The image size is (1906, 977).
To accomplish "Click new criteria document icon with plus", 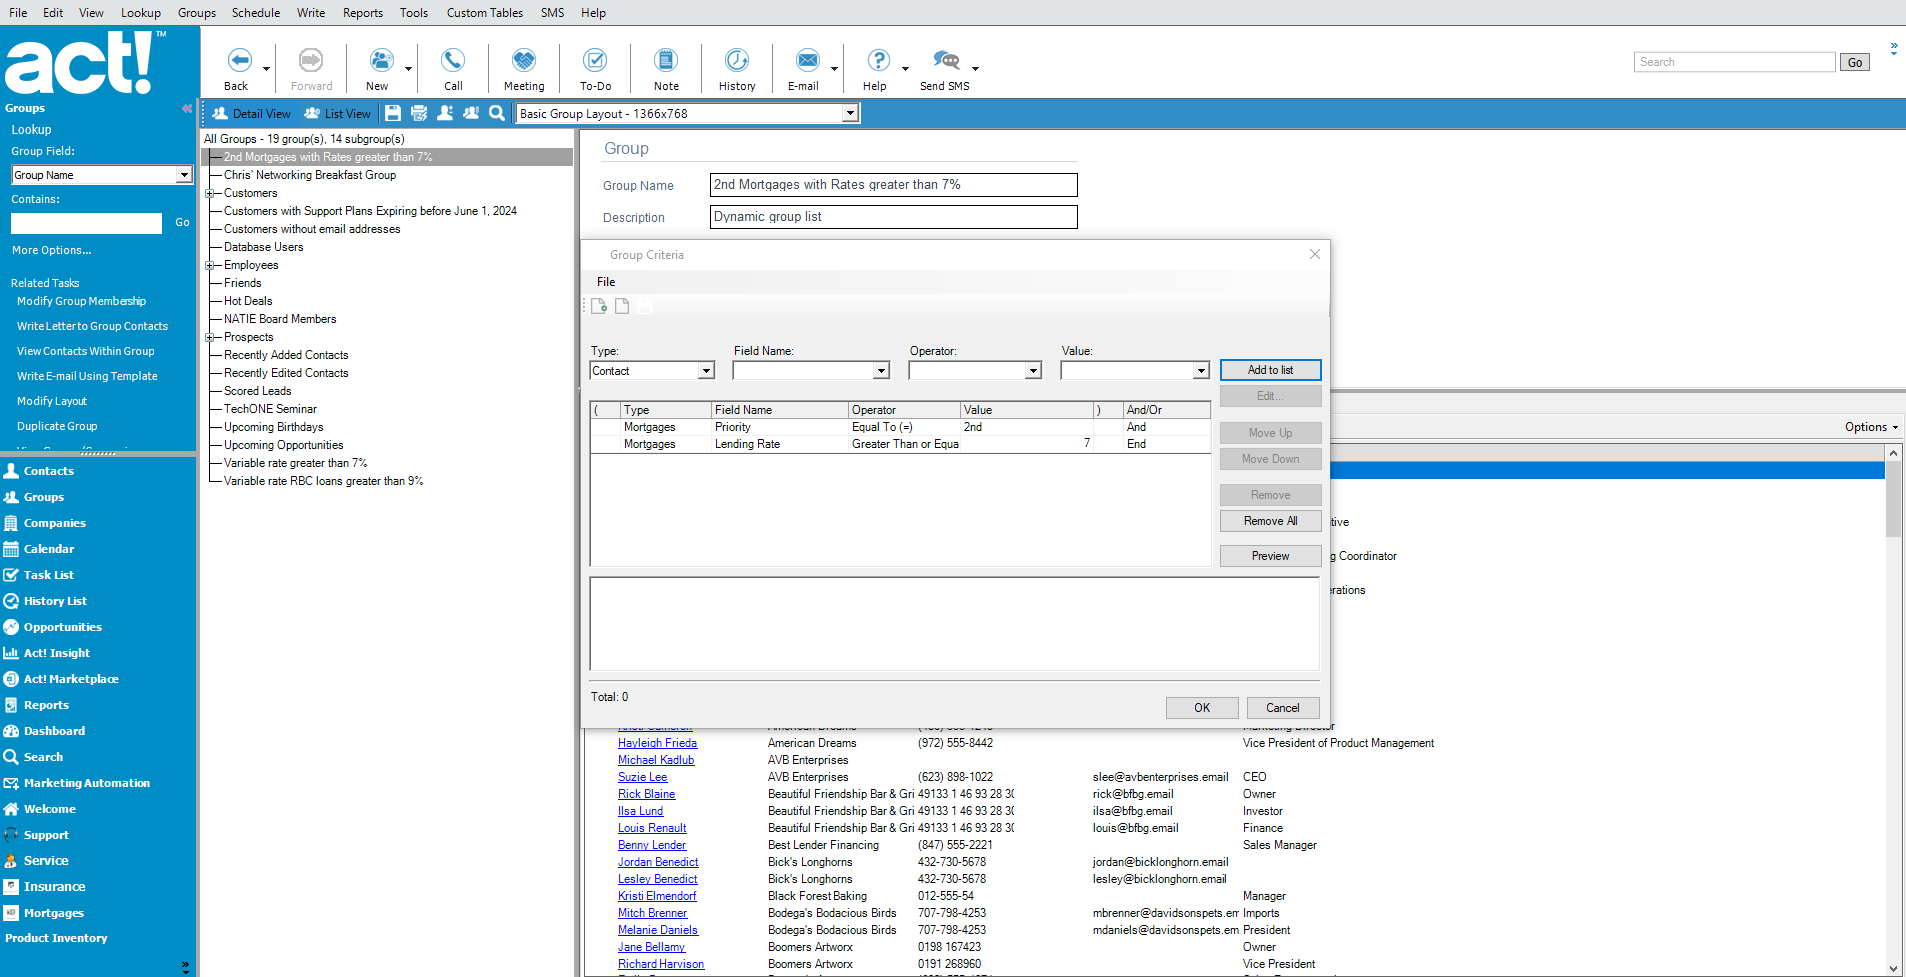I will click(x=599, y=306).
